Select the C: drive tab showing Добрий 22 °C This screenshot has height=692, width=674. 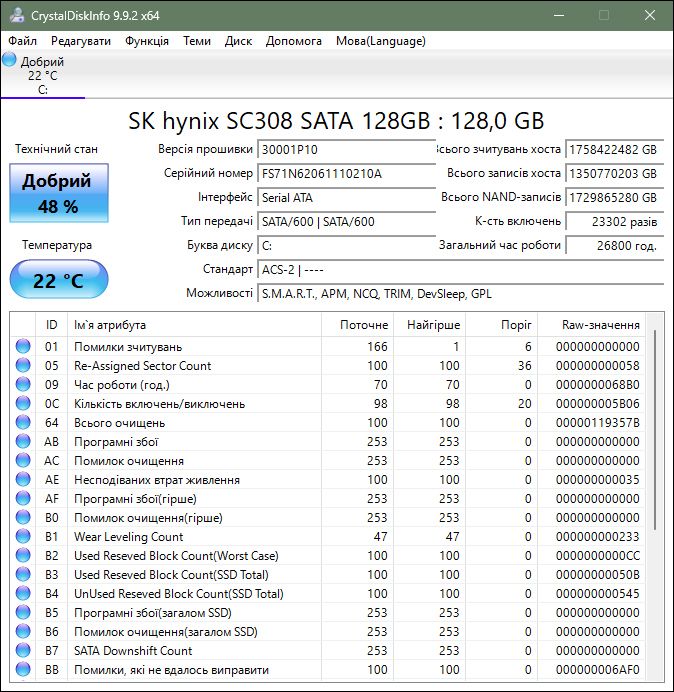[42, 75]
